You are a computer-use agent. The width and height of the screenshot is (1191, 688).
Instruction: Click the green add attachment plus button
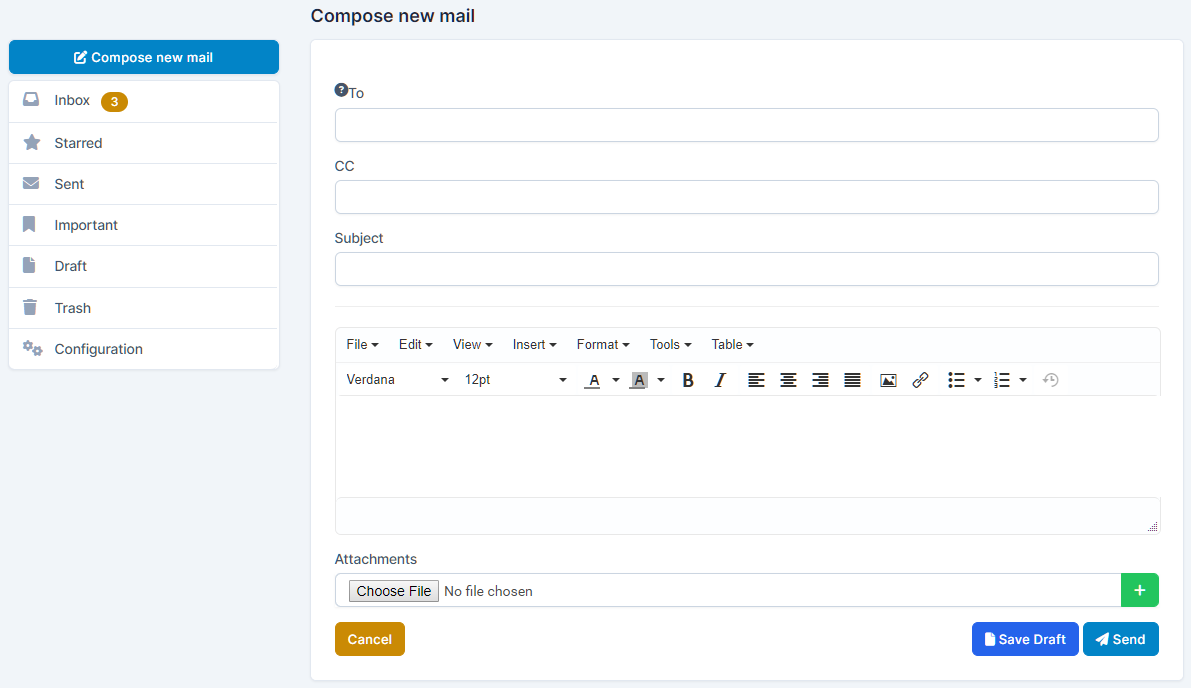point(1139,590)
